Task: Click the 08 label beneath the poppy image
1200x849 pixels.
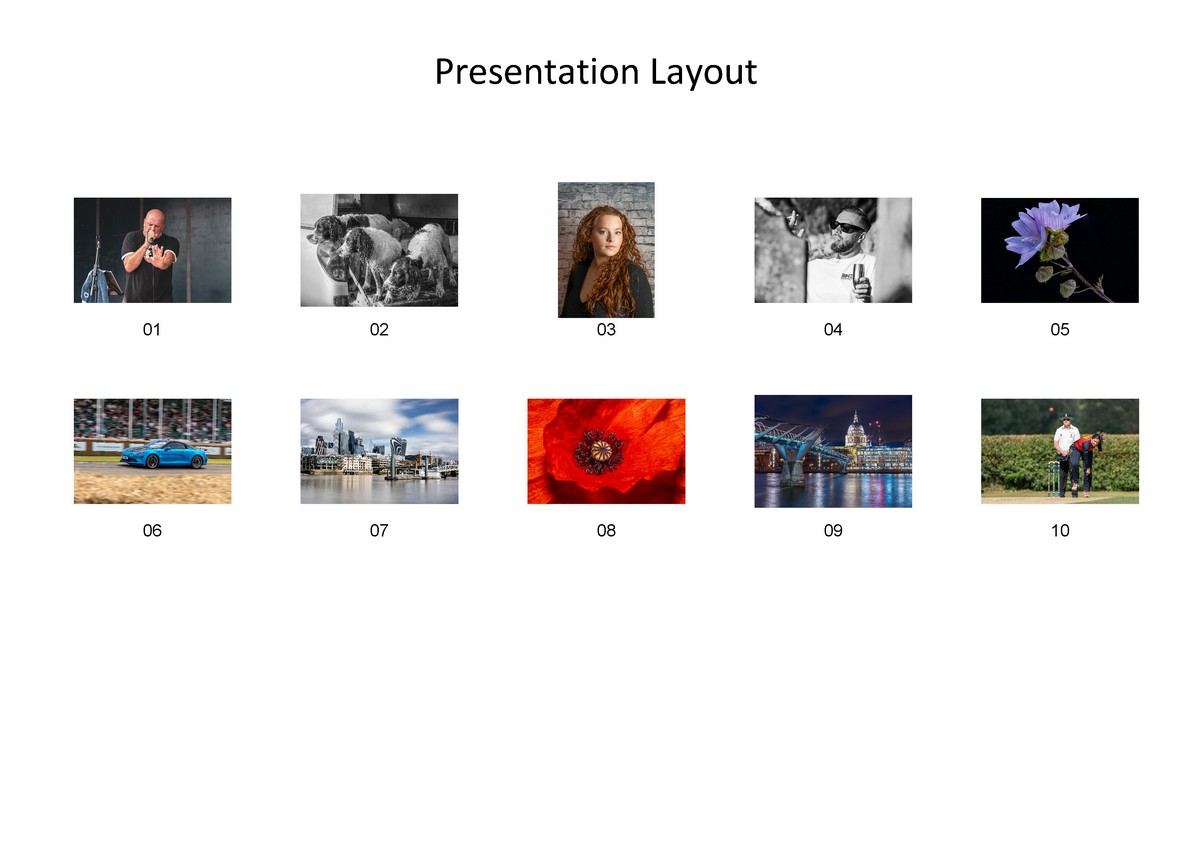Action: [x=606, y=531]
